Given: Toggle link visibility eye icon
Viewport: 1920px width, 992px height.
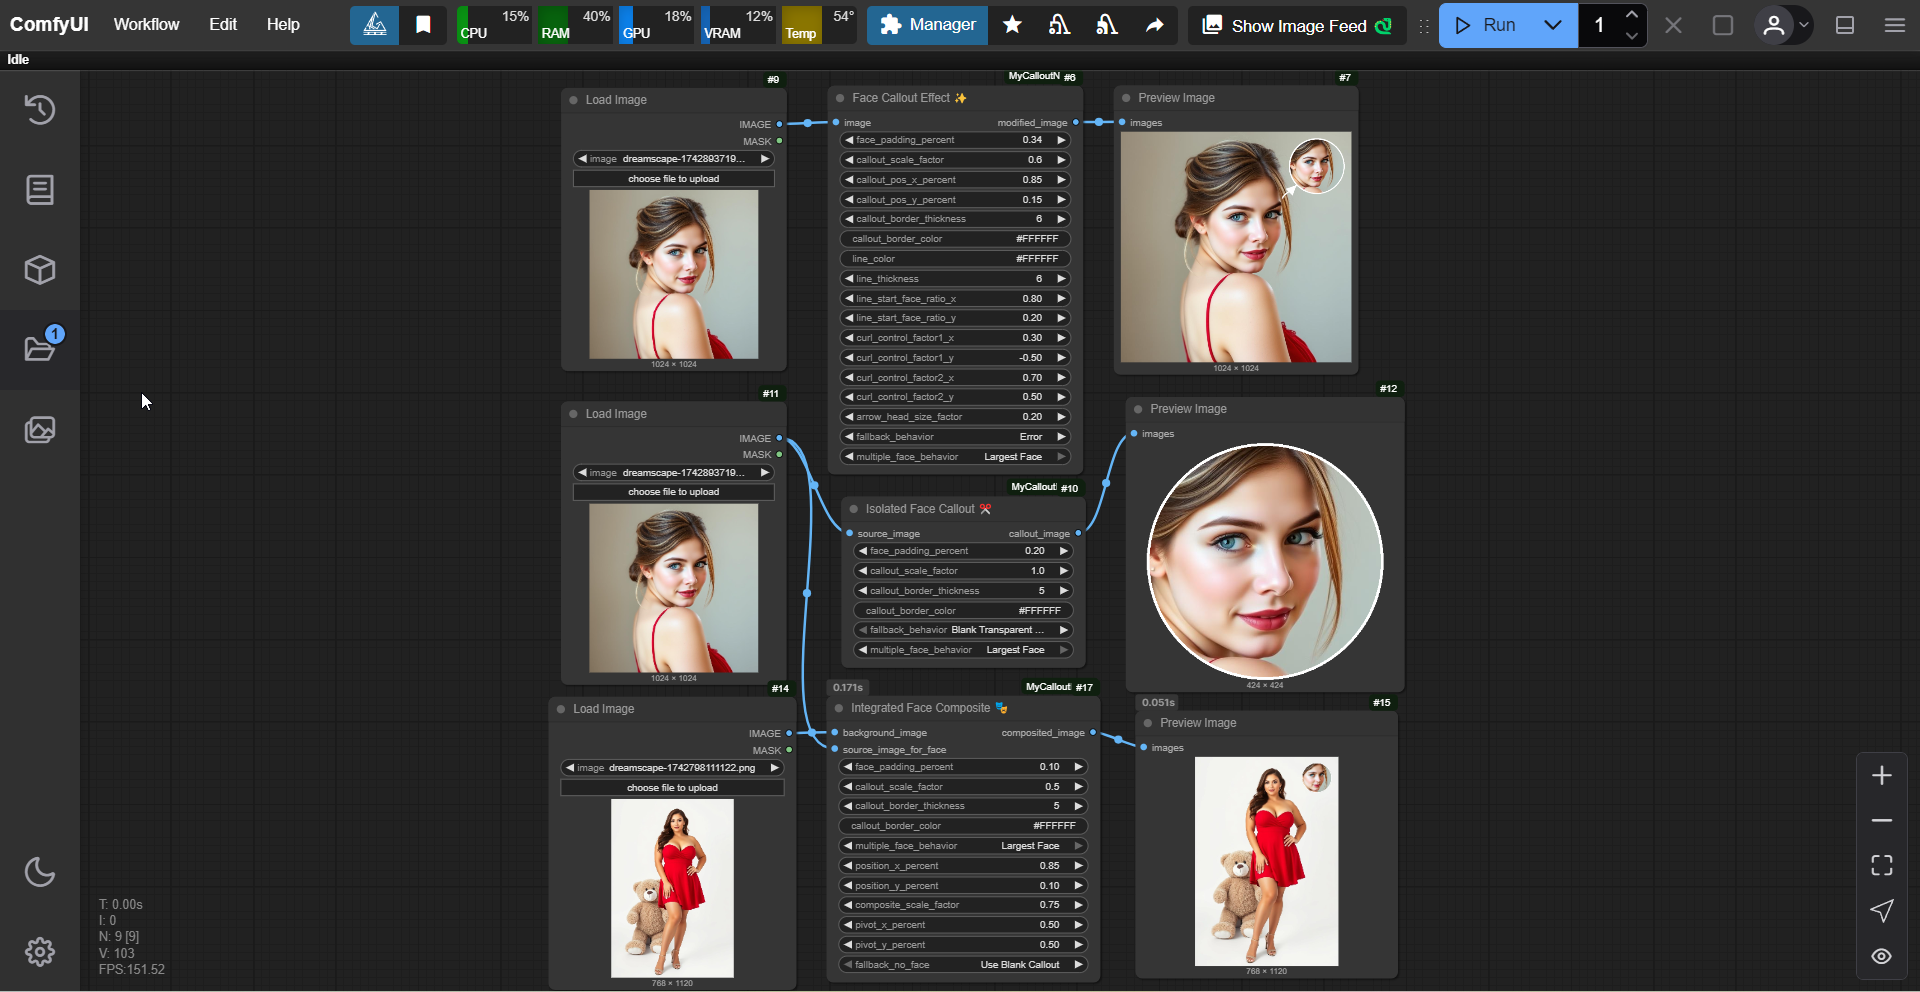Looking at the screenshot, I should 1881,956.
